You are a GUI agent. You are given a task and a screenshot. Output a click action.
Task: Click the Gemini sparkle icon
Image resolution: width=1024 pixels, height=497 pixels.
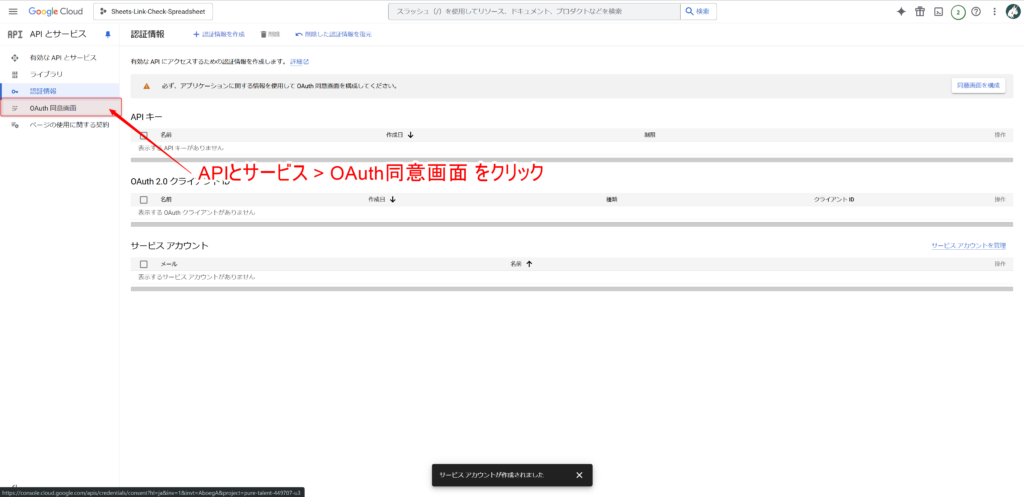point(901,11)
